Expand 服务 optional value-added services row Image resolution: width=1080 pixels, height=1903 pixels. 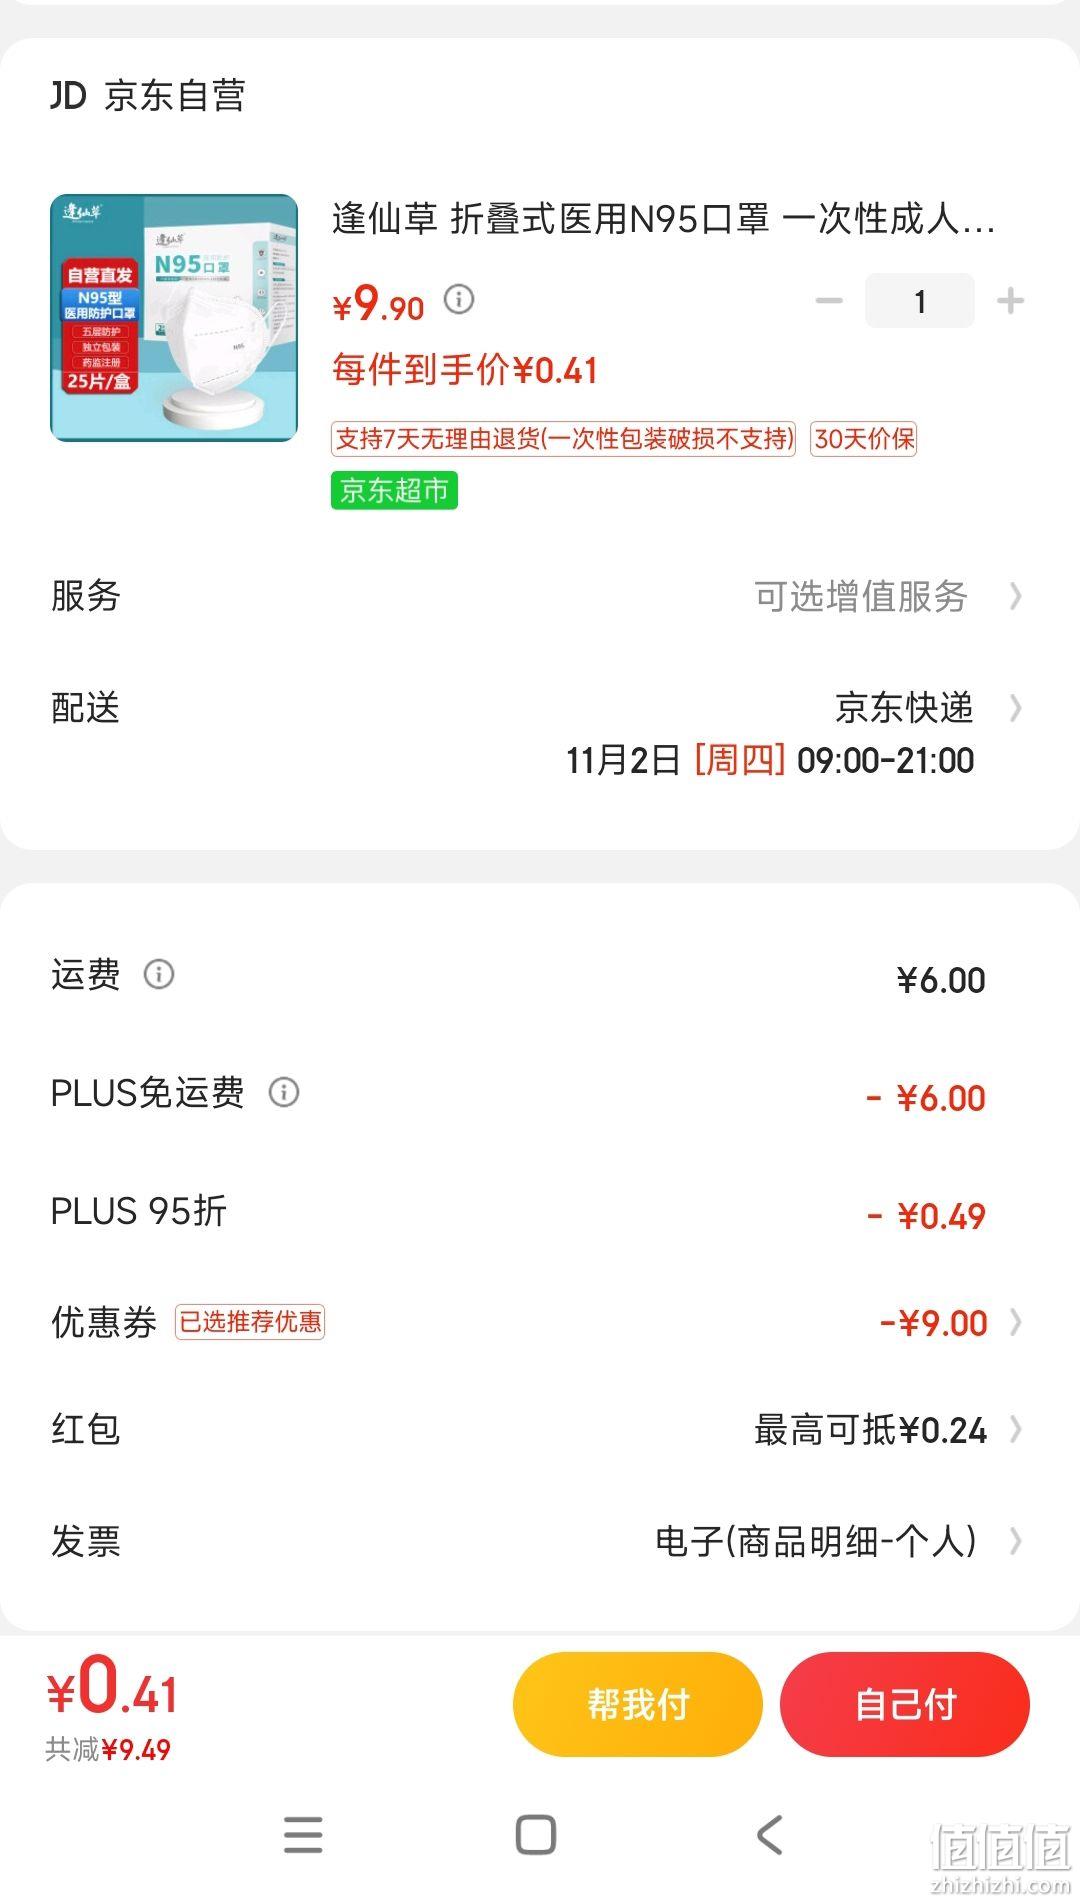pos(540,596)
